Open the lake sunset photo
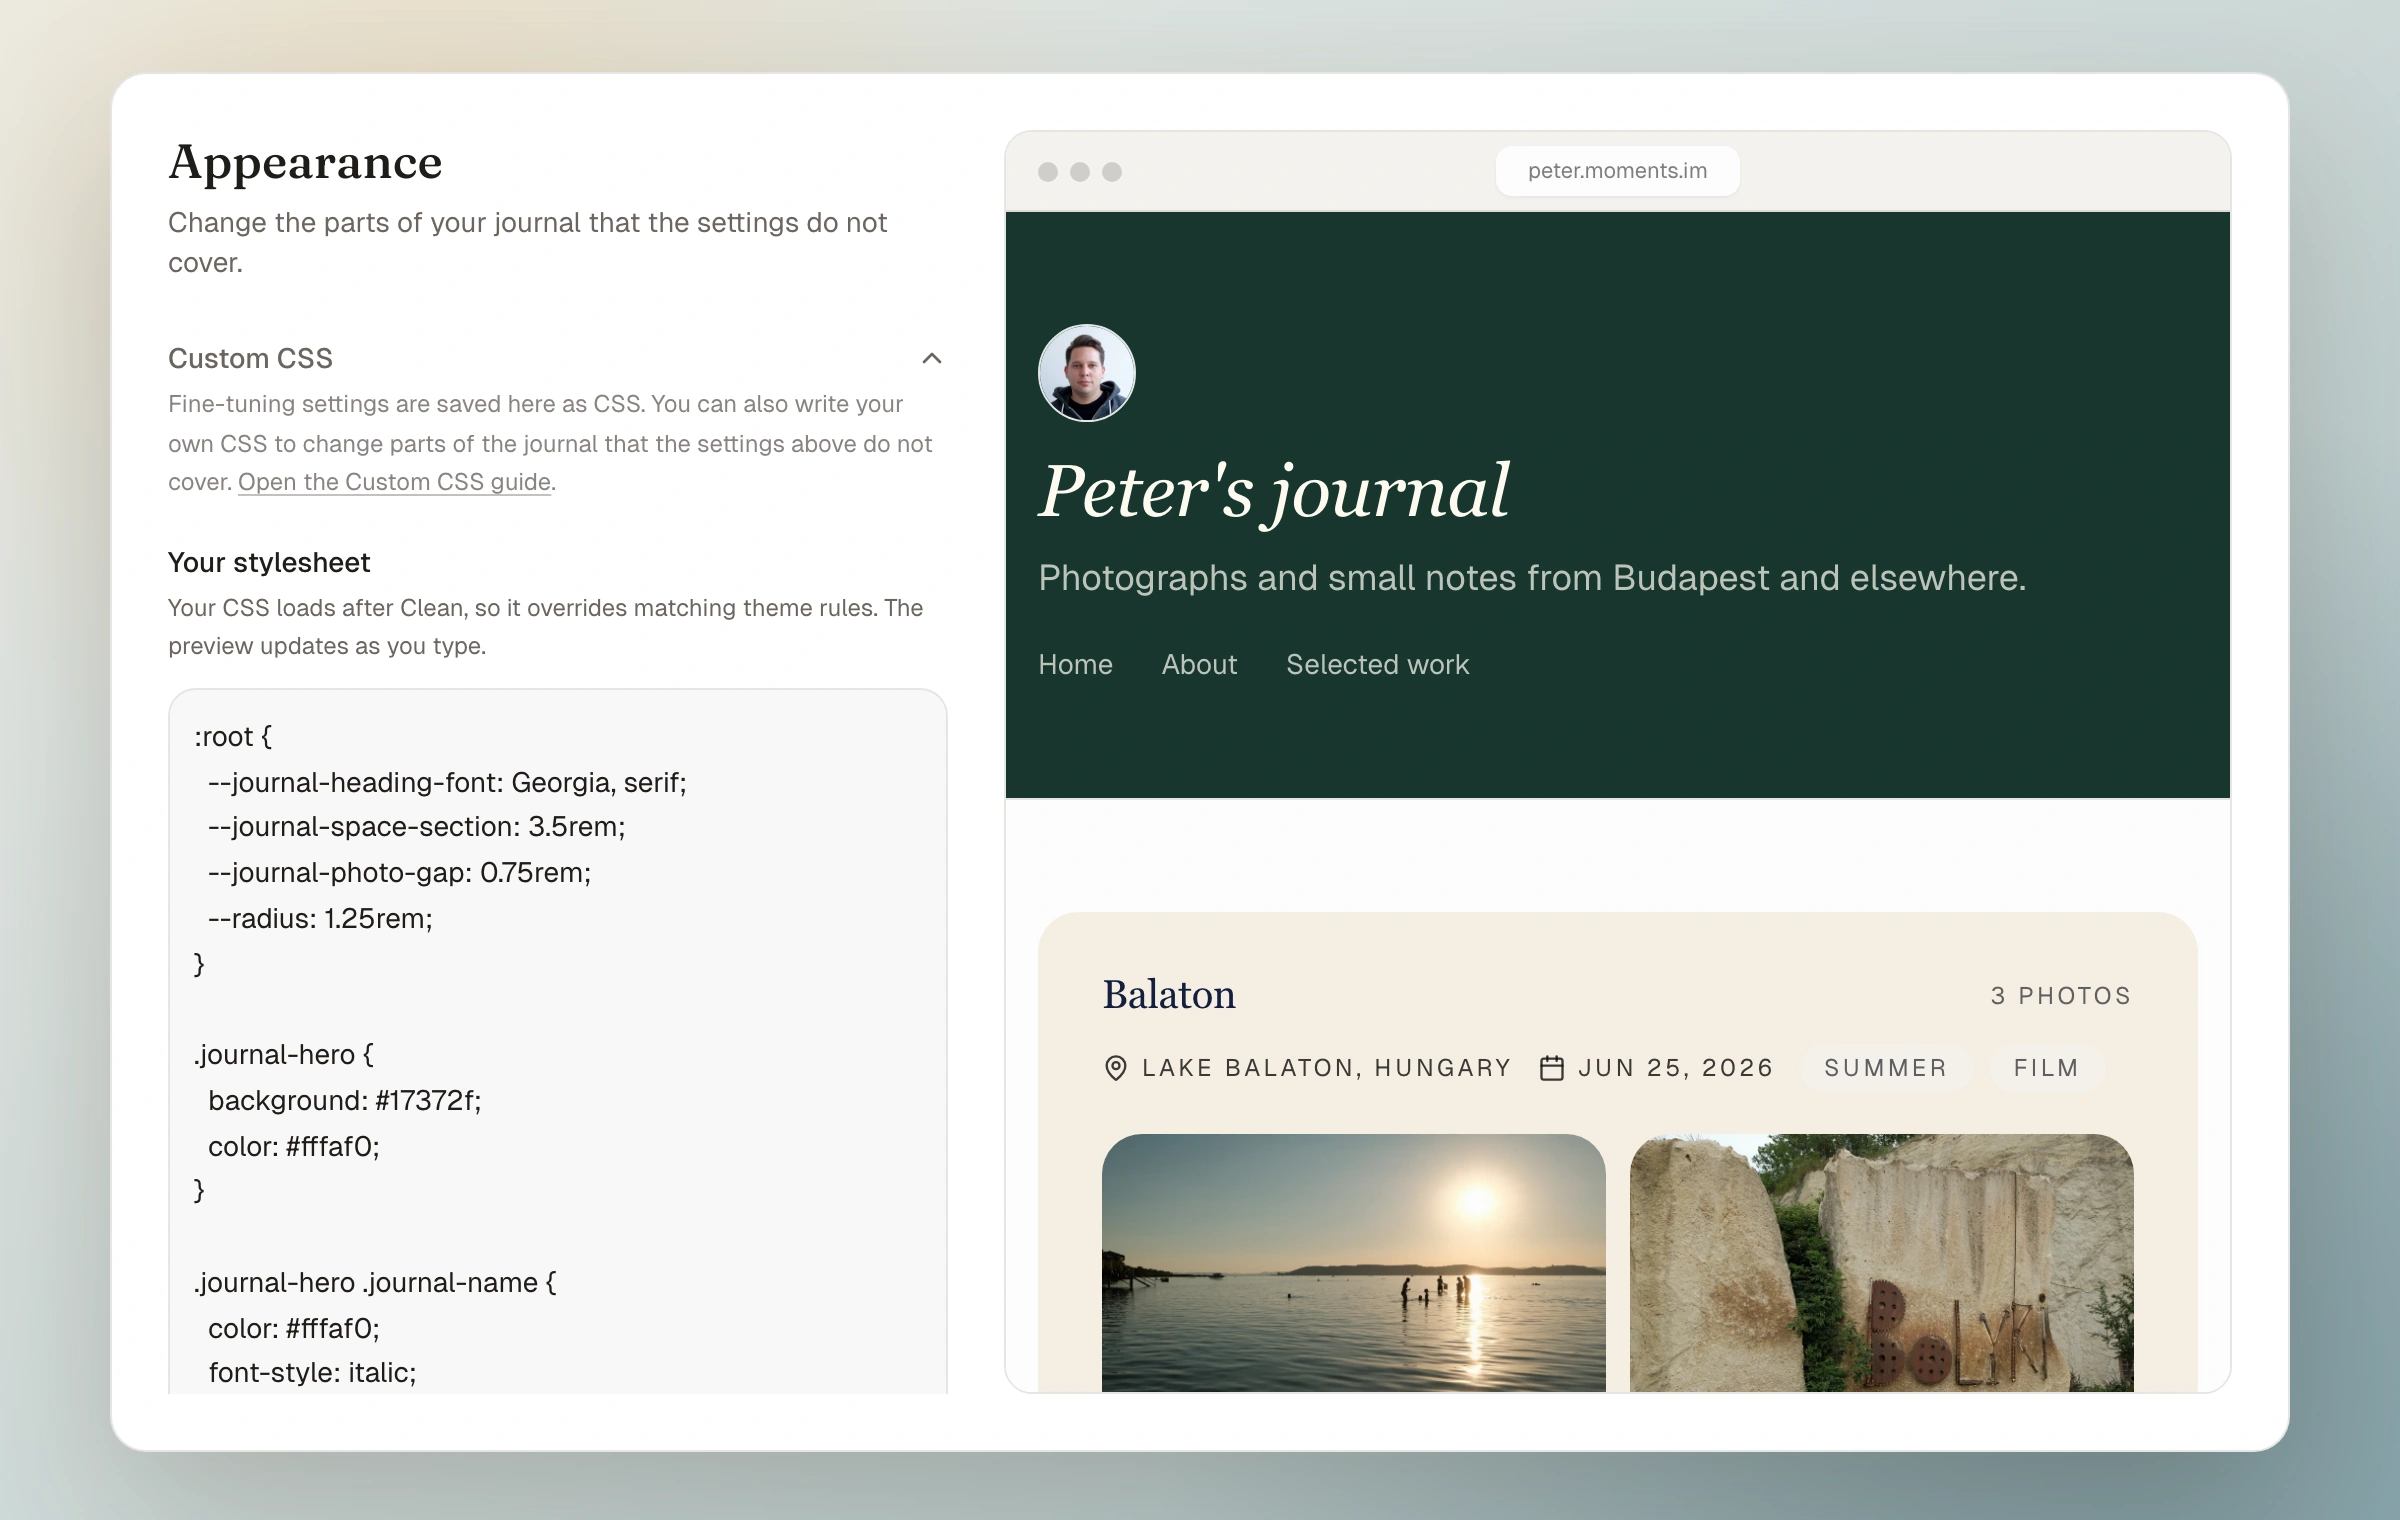2400x1520 pixels. coord(1353,1263)
